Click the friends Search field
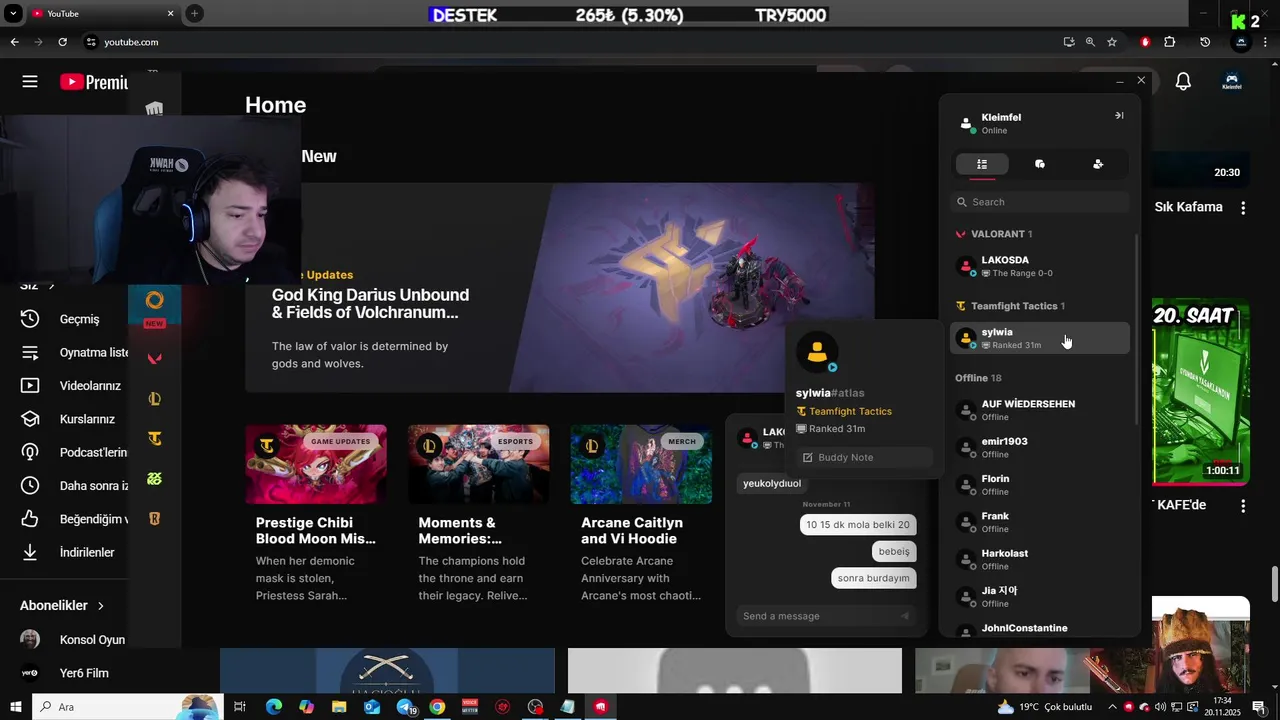 click(x=1040, y=202)
